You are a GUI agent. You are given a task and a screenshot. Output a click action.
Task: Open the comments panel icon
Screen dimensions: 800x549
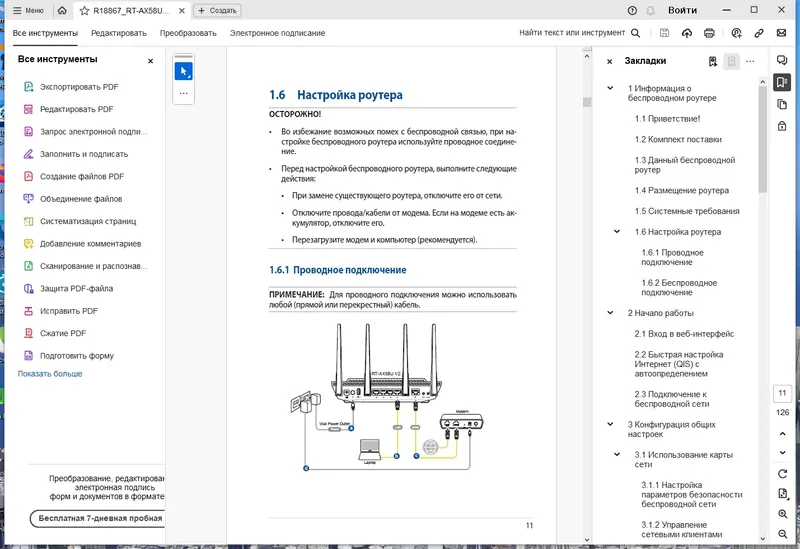[x=782, y=60]
